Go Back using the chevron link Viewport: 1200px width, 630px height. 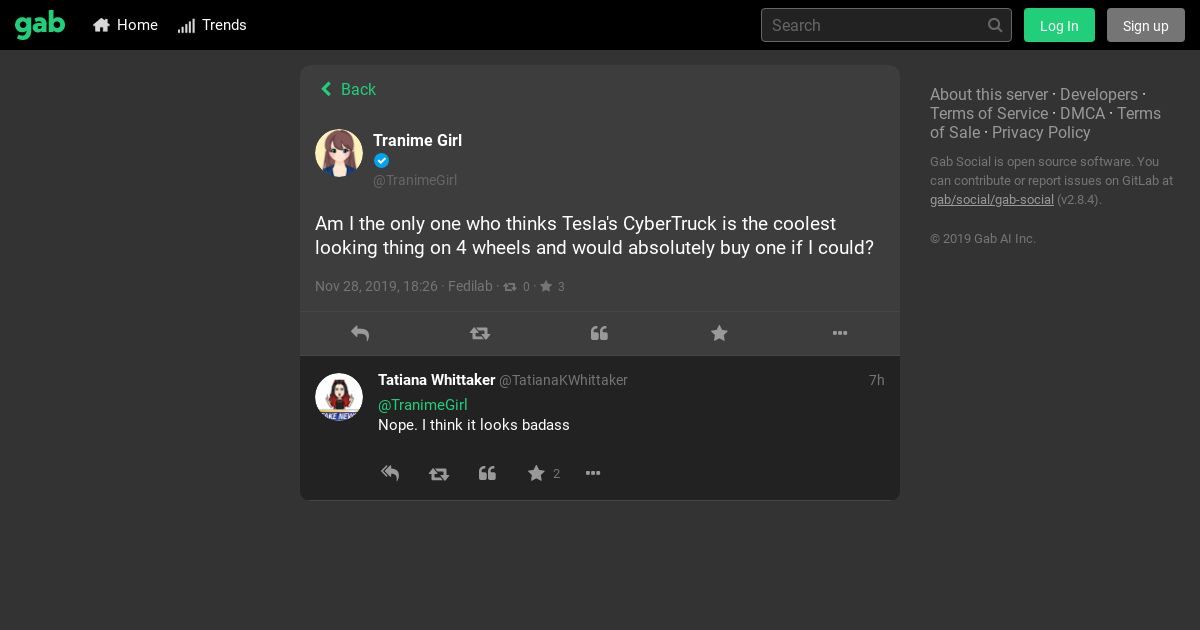[x=348, y=89]
